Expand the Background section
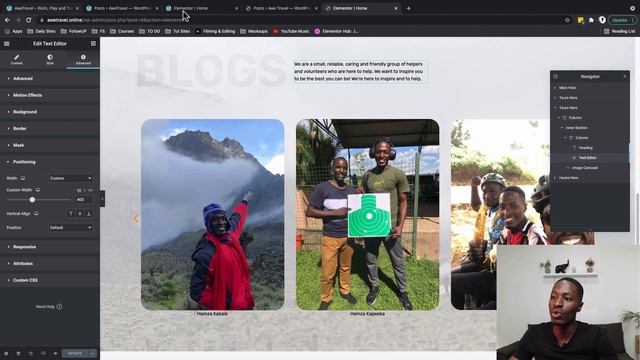 pos(50,112)
